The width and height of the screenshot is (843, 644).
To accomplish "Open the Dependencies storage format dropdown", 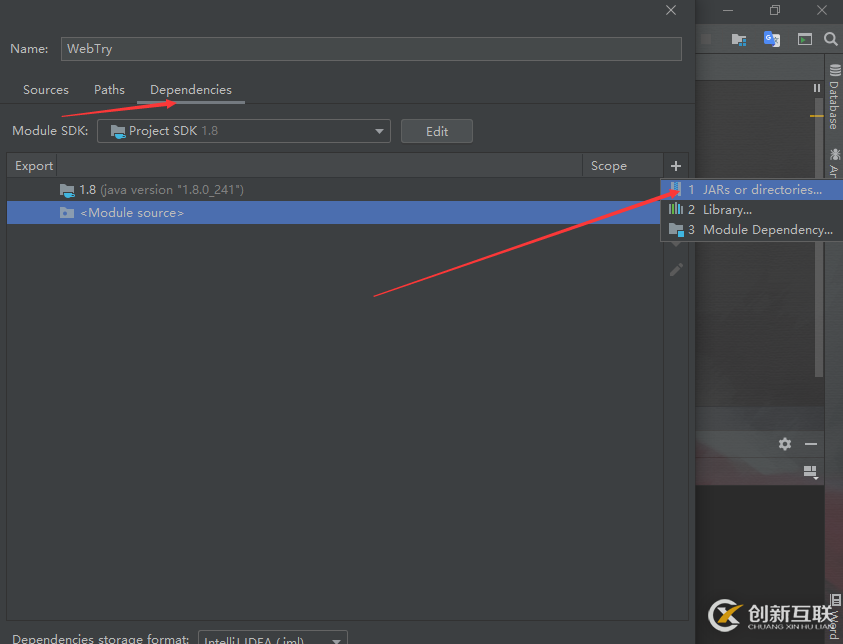I will coord(273,638).
